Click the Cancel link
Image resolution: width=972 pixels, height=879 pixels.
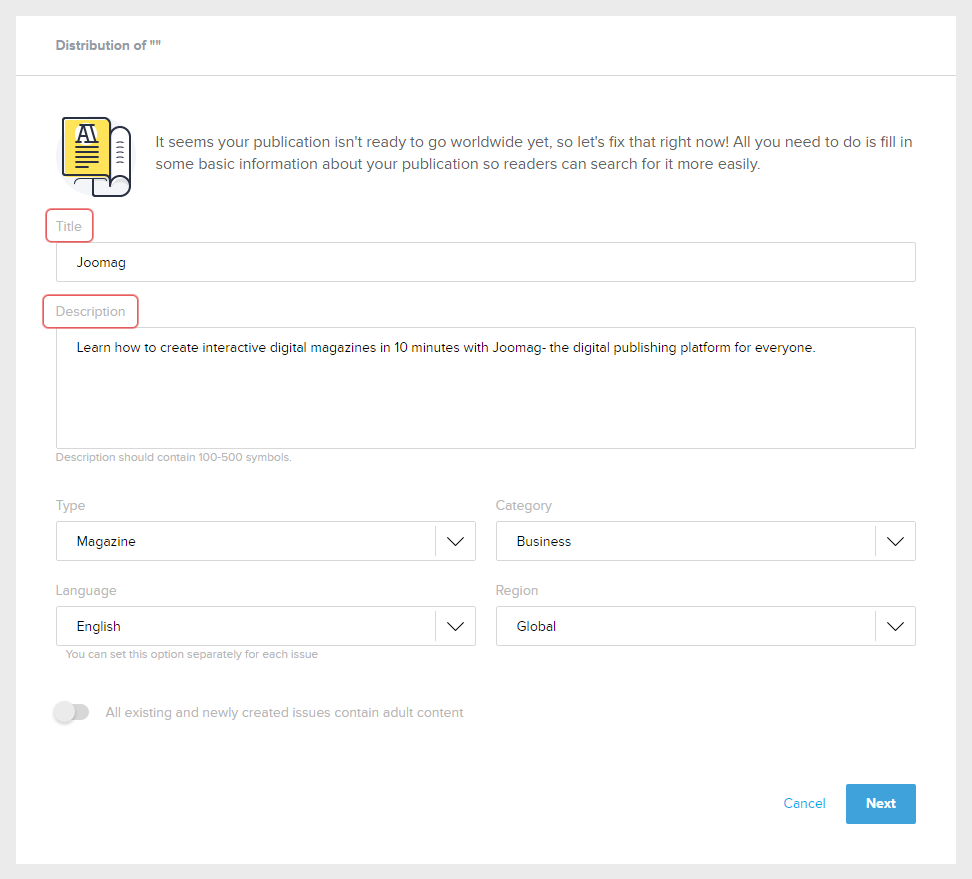point(804,803)
